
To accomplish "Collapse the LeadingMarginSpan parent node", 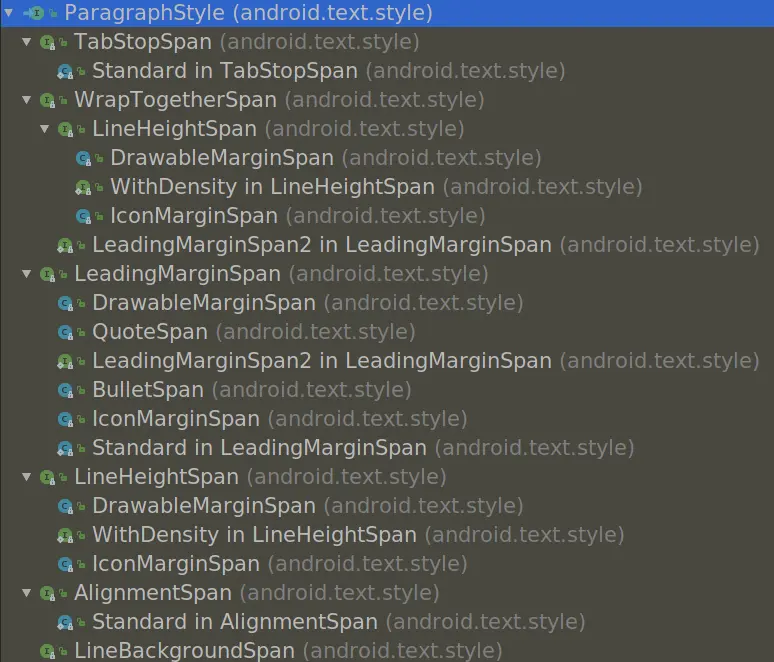I will click(27, 274).
